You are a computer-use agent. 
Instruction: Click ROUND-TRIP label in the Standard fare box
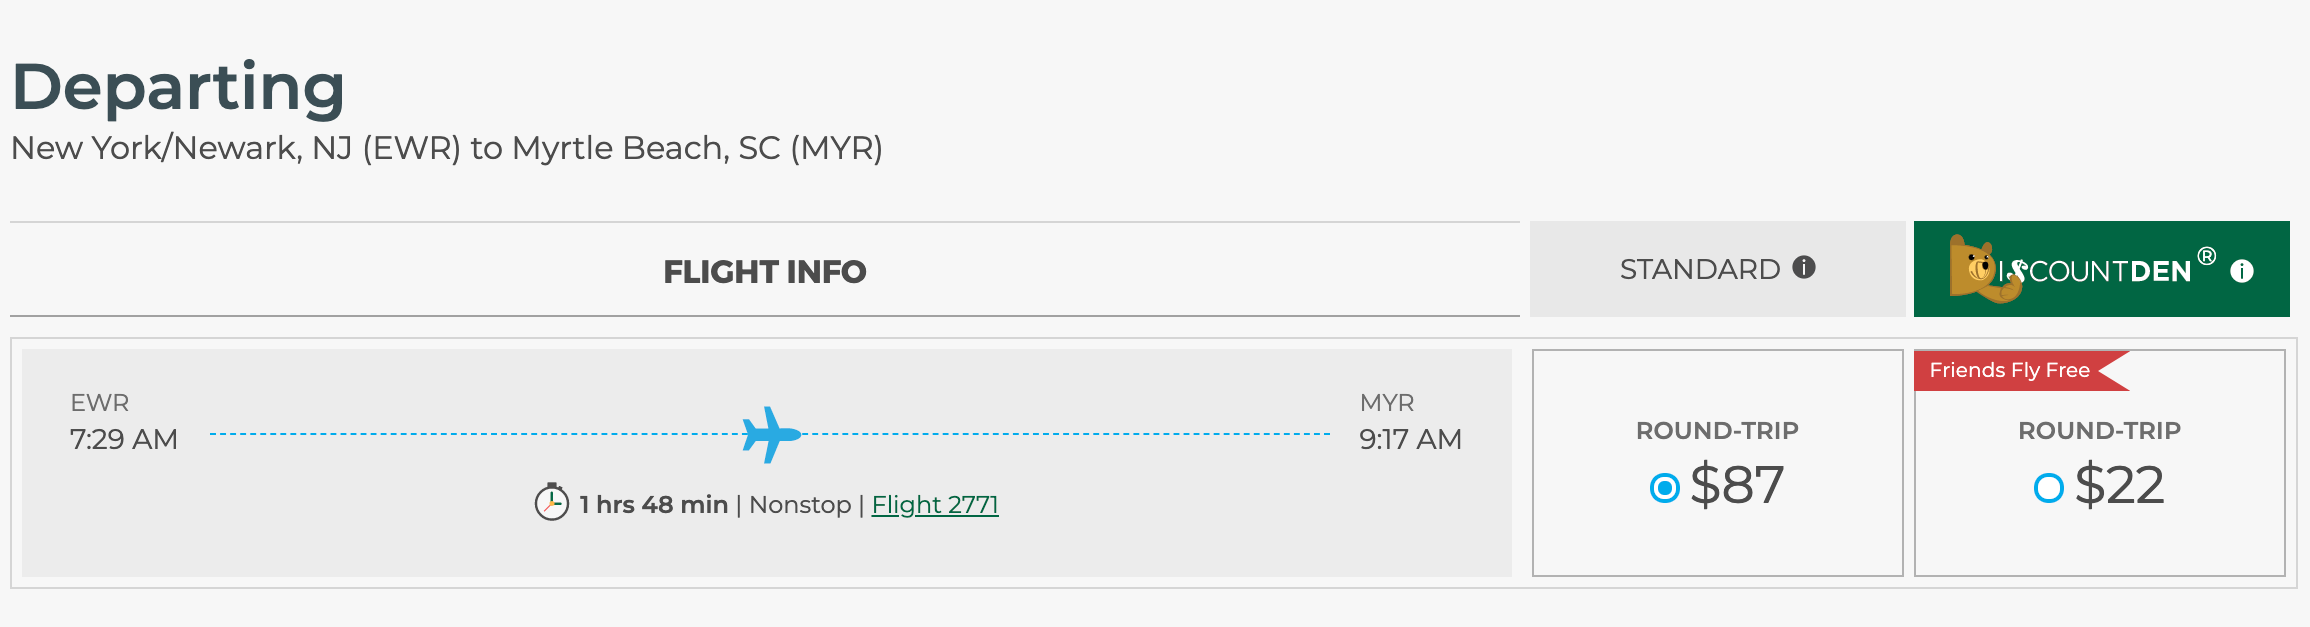pyautogui.click(x=1717, y=431)
